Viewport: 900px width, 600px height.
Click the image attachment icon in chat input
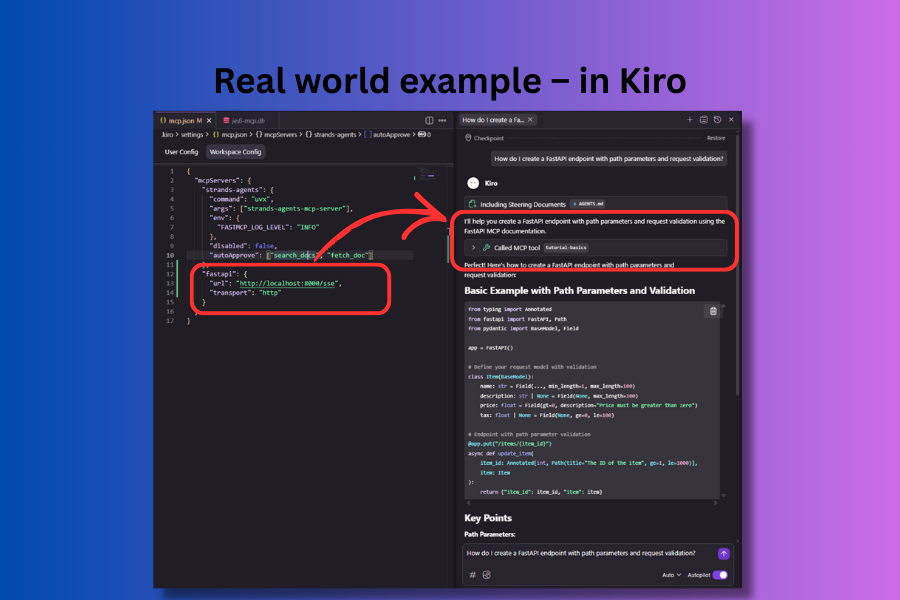(x=487, y=575)
